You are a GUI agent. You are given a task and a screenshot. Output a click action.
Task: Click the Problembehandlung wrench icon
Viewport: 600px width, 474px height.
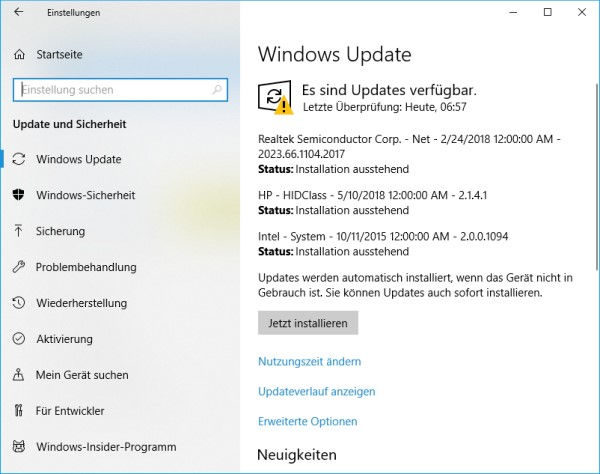click(x=18, y=267)
